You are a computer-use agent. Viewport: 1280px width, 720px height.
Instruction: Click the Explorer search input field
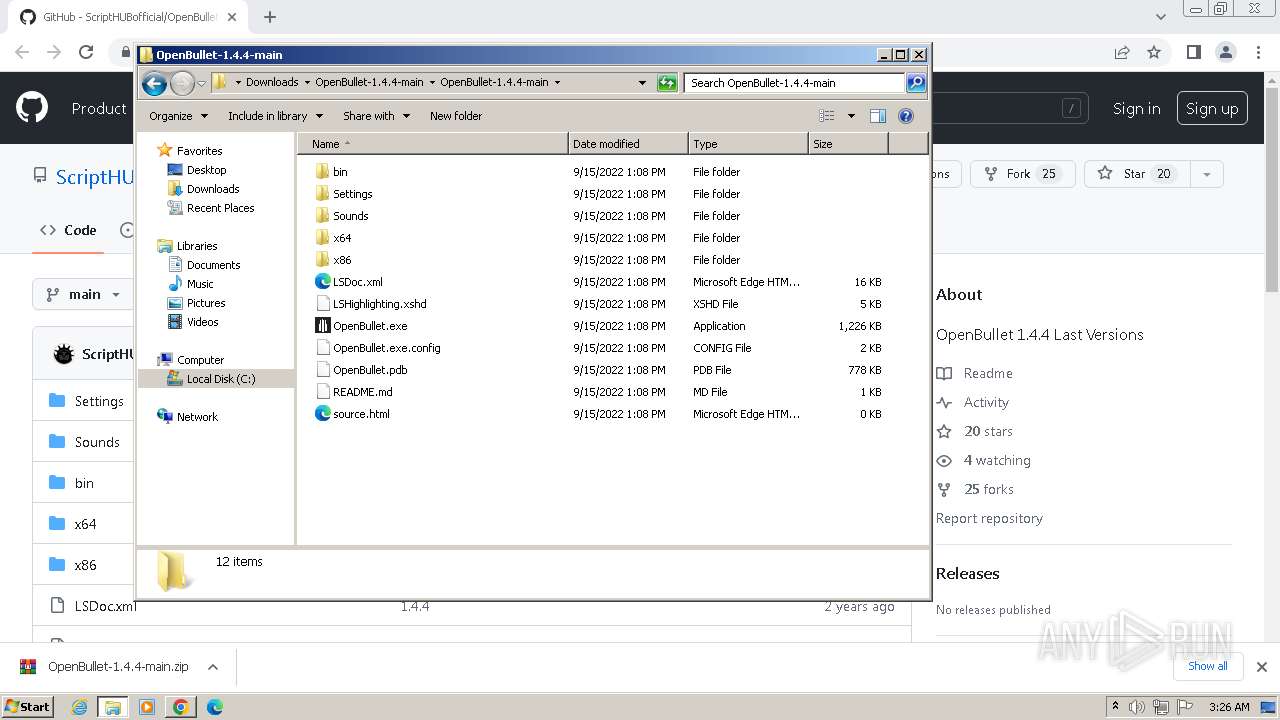(796, 83)
